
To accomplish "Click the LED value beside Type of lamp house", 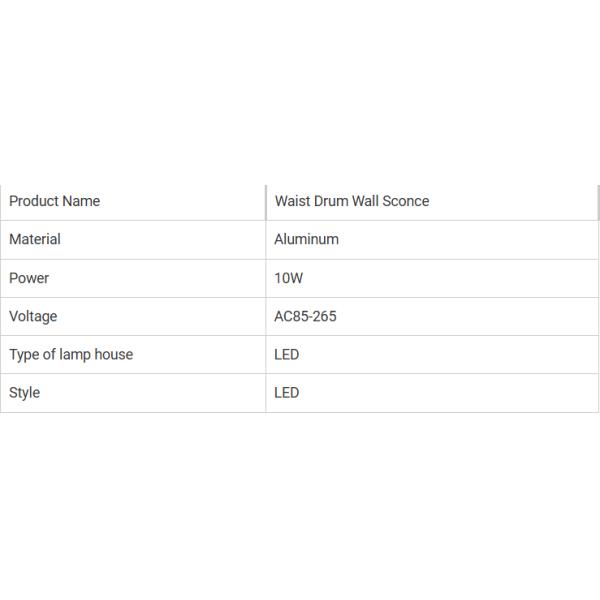I will click(287, 354).
